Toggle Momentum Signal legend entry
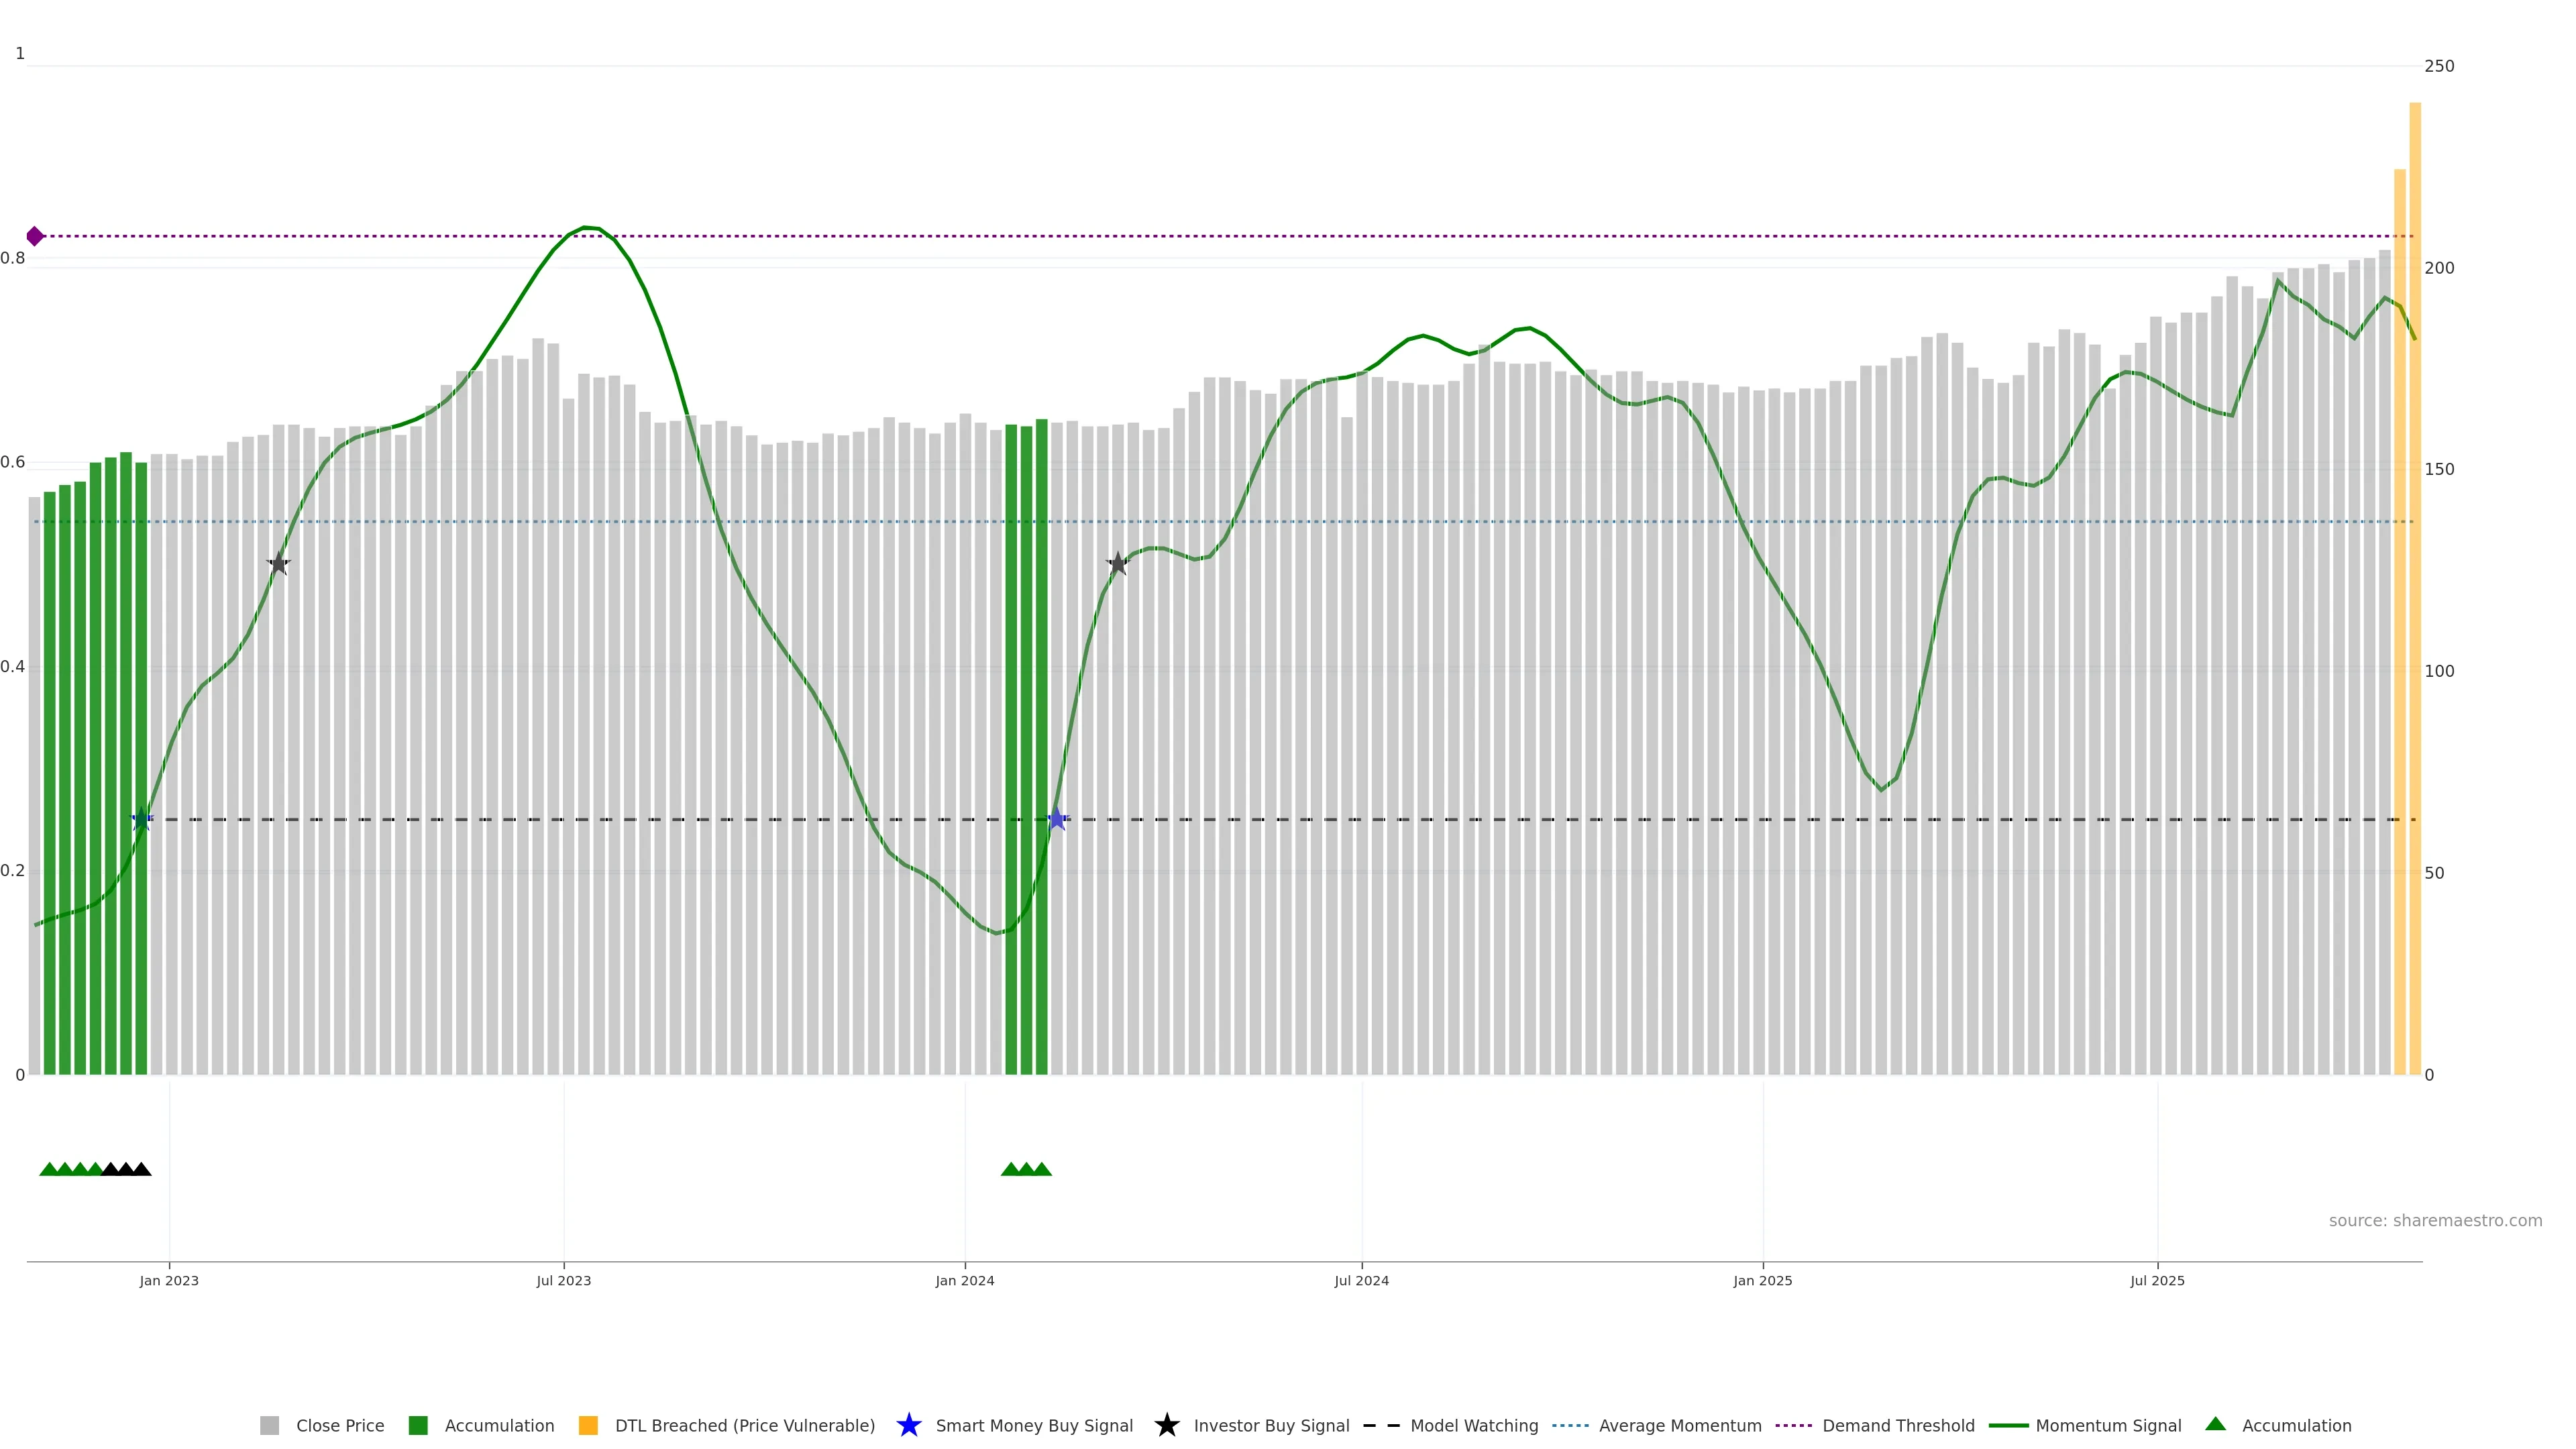Image resolution: width=2576 pixels, height=1449 pixels. coord(2107,1426)
